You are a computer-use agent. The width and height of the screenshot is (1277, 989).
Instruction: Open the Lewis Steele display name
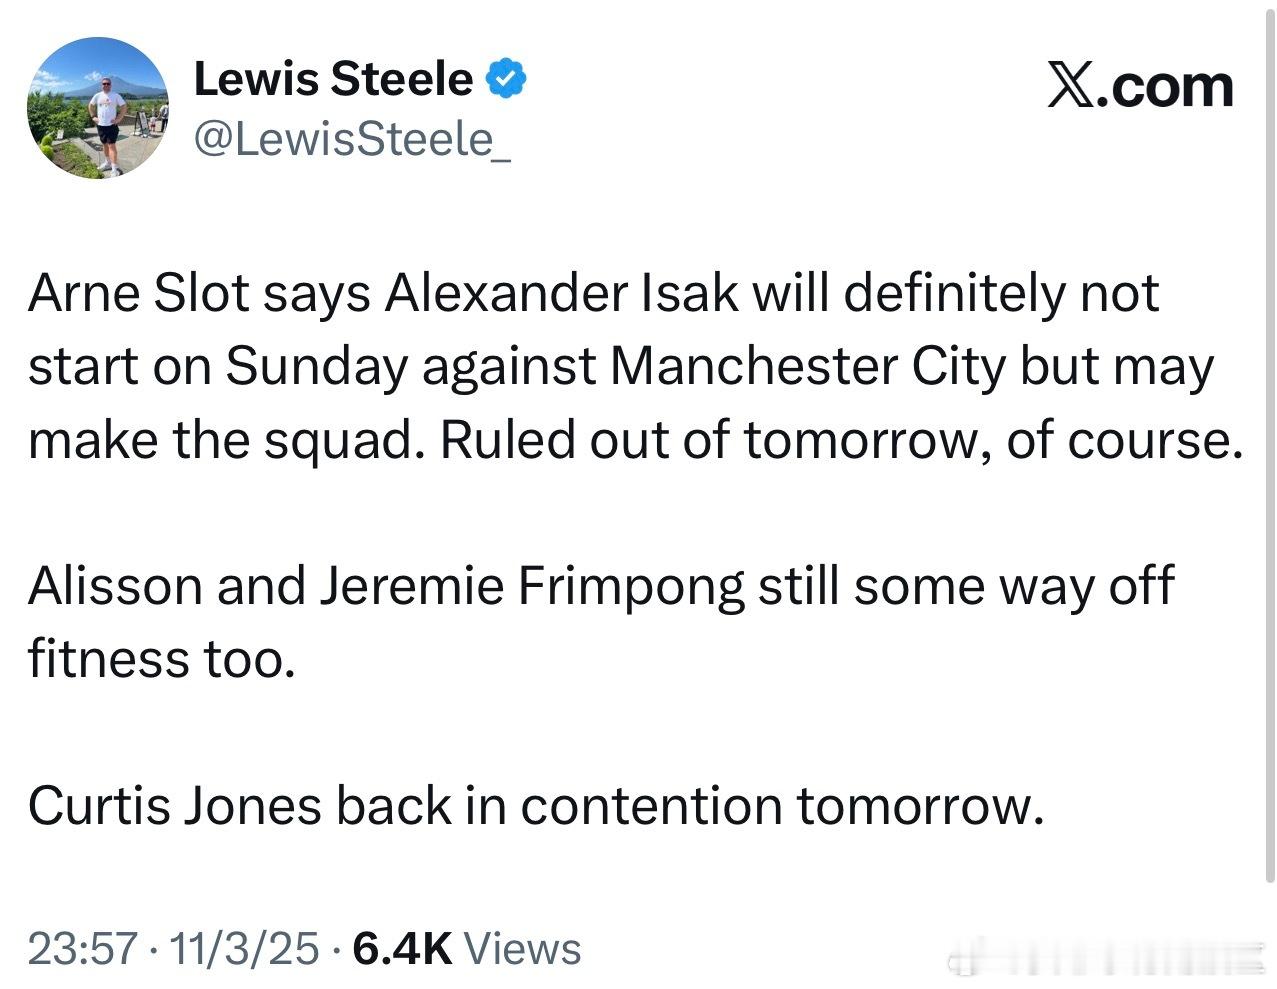pos(333,79)
